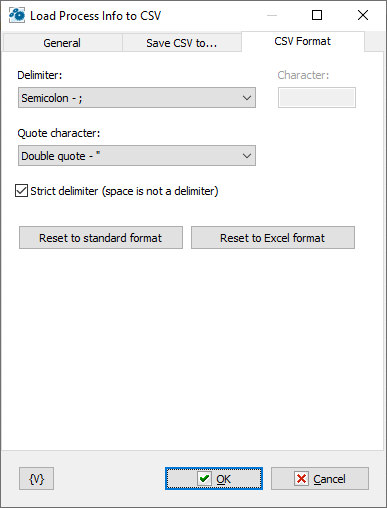The height and width of the screenshot is (508, 387).
Task: Select the CSV Format tab
Action: (303, 41)
